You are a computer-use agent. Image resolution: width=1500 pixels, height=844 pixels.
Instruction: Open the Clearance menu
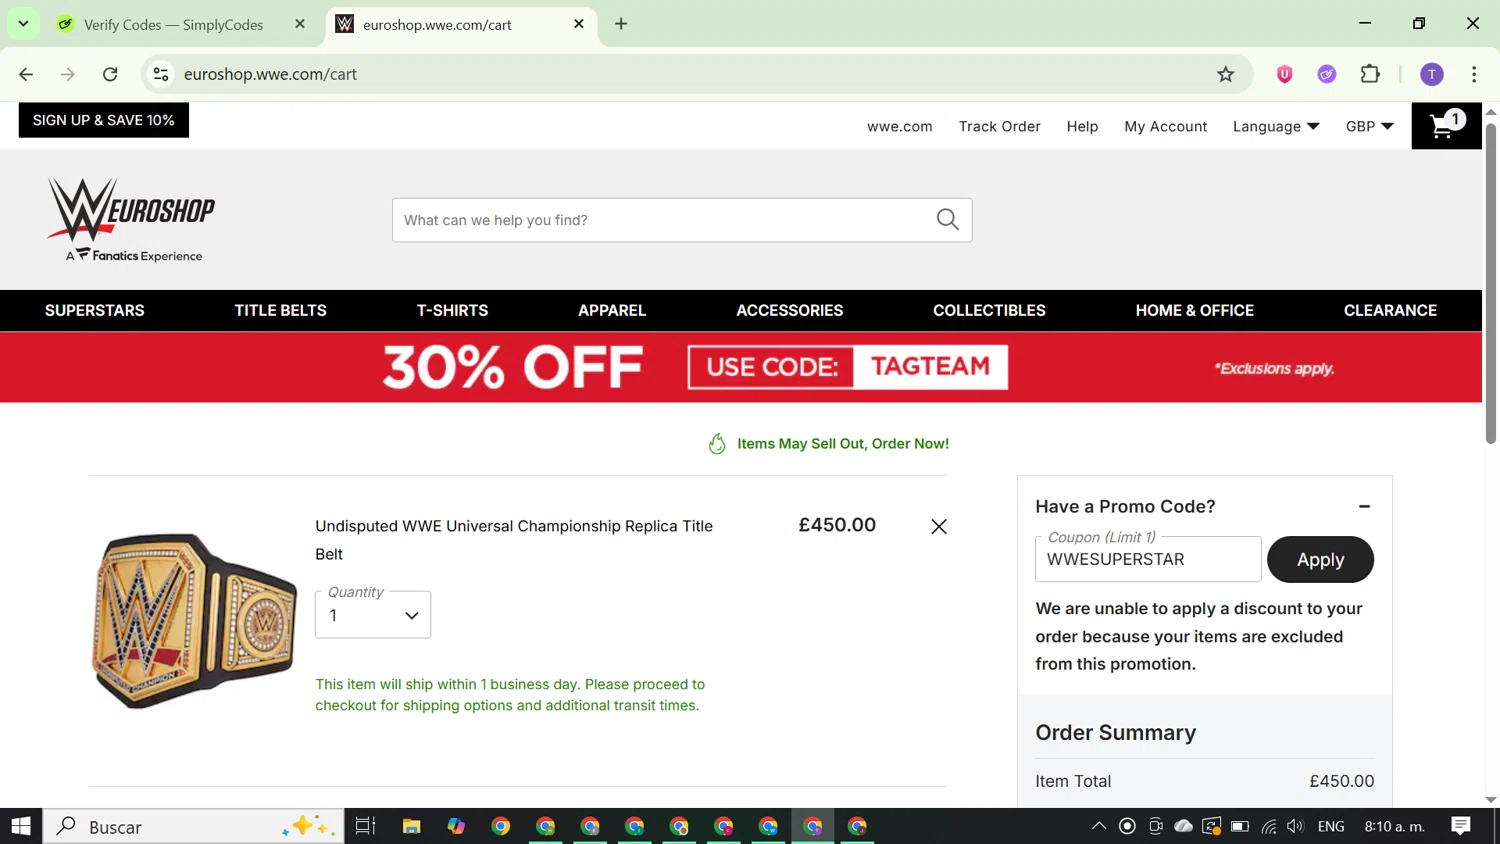pyautogui.click(x=1390, y=310)
